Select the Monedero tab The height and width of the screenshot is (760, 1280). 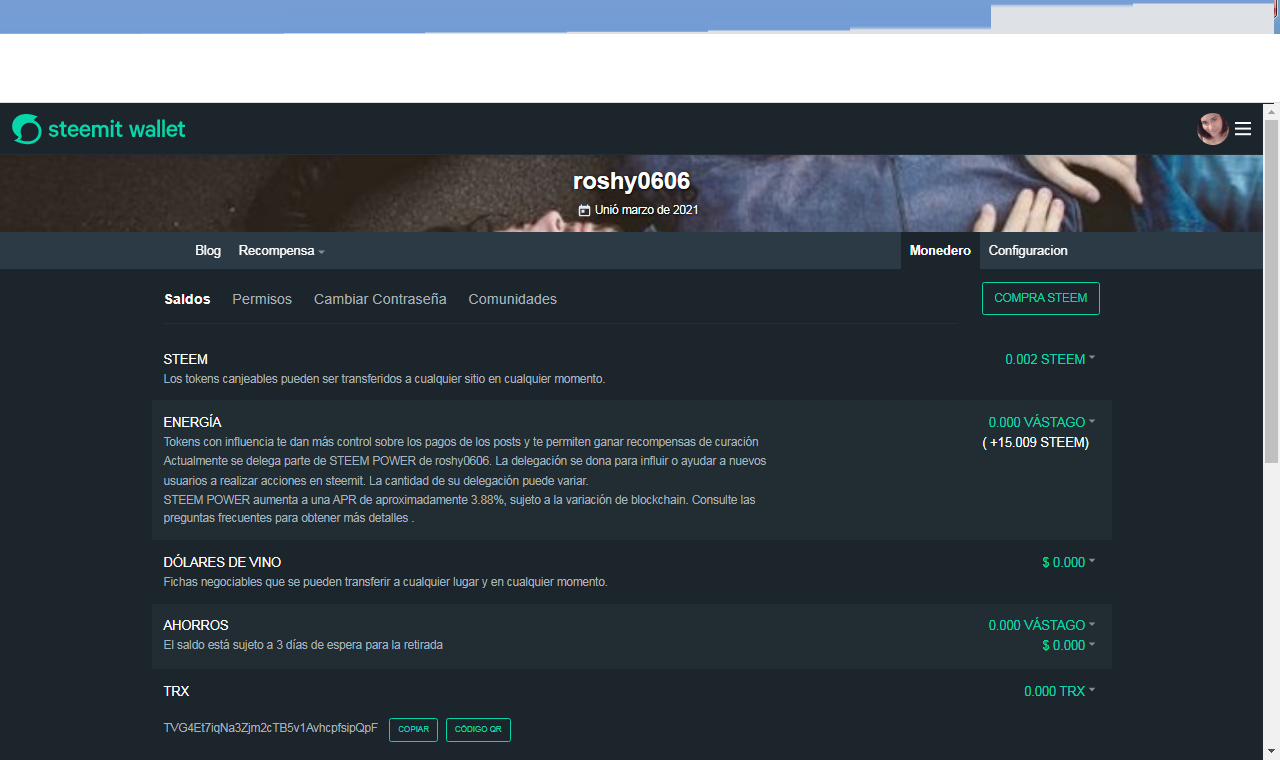(940, 251)
